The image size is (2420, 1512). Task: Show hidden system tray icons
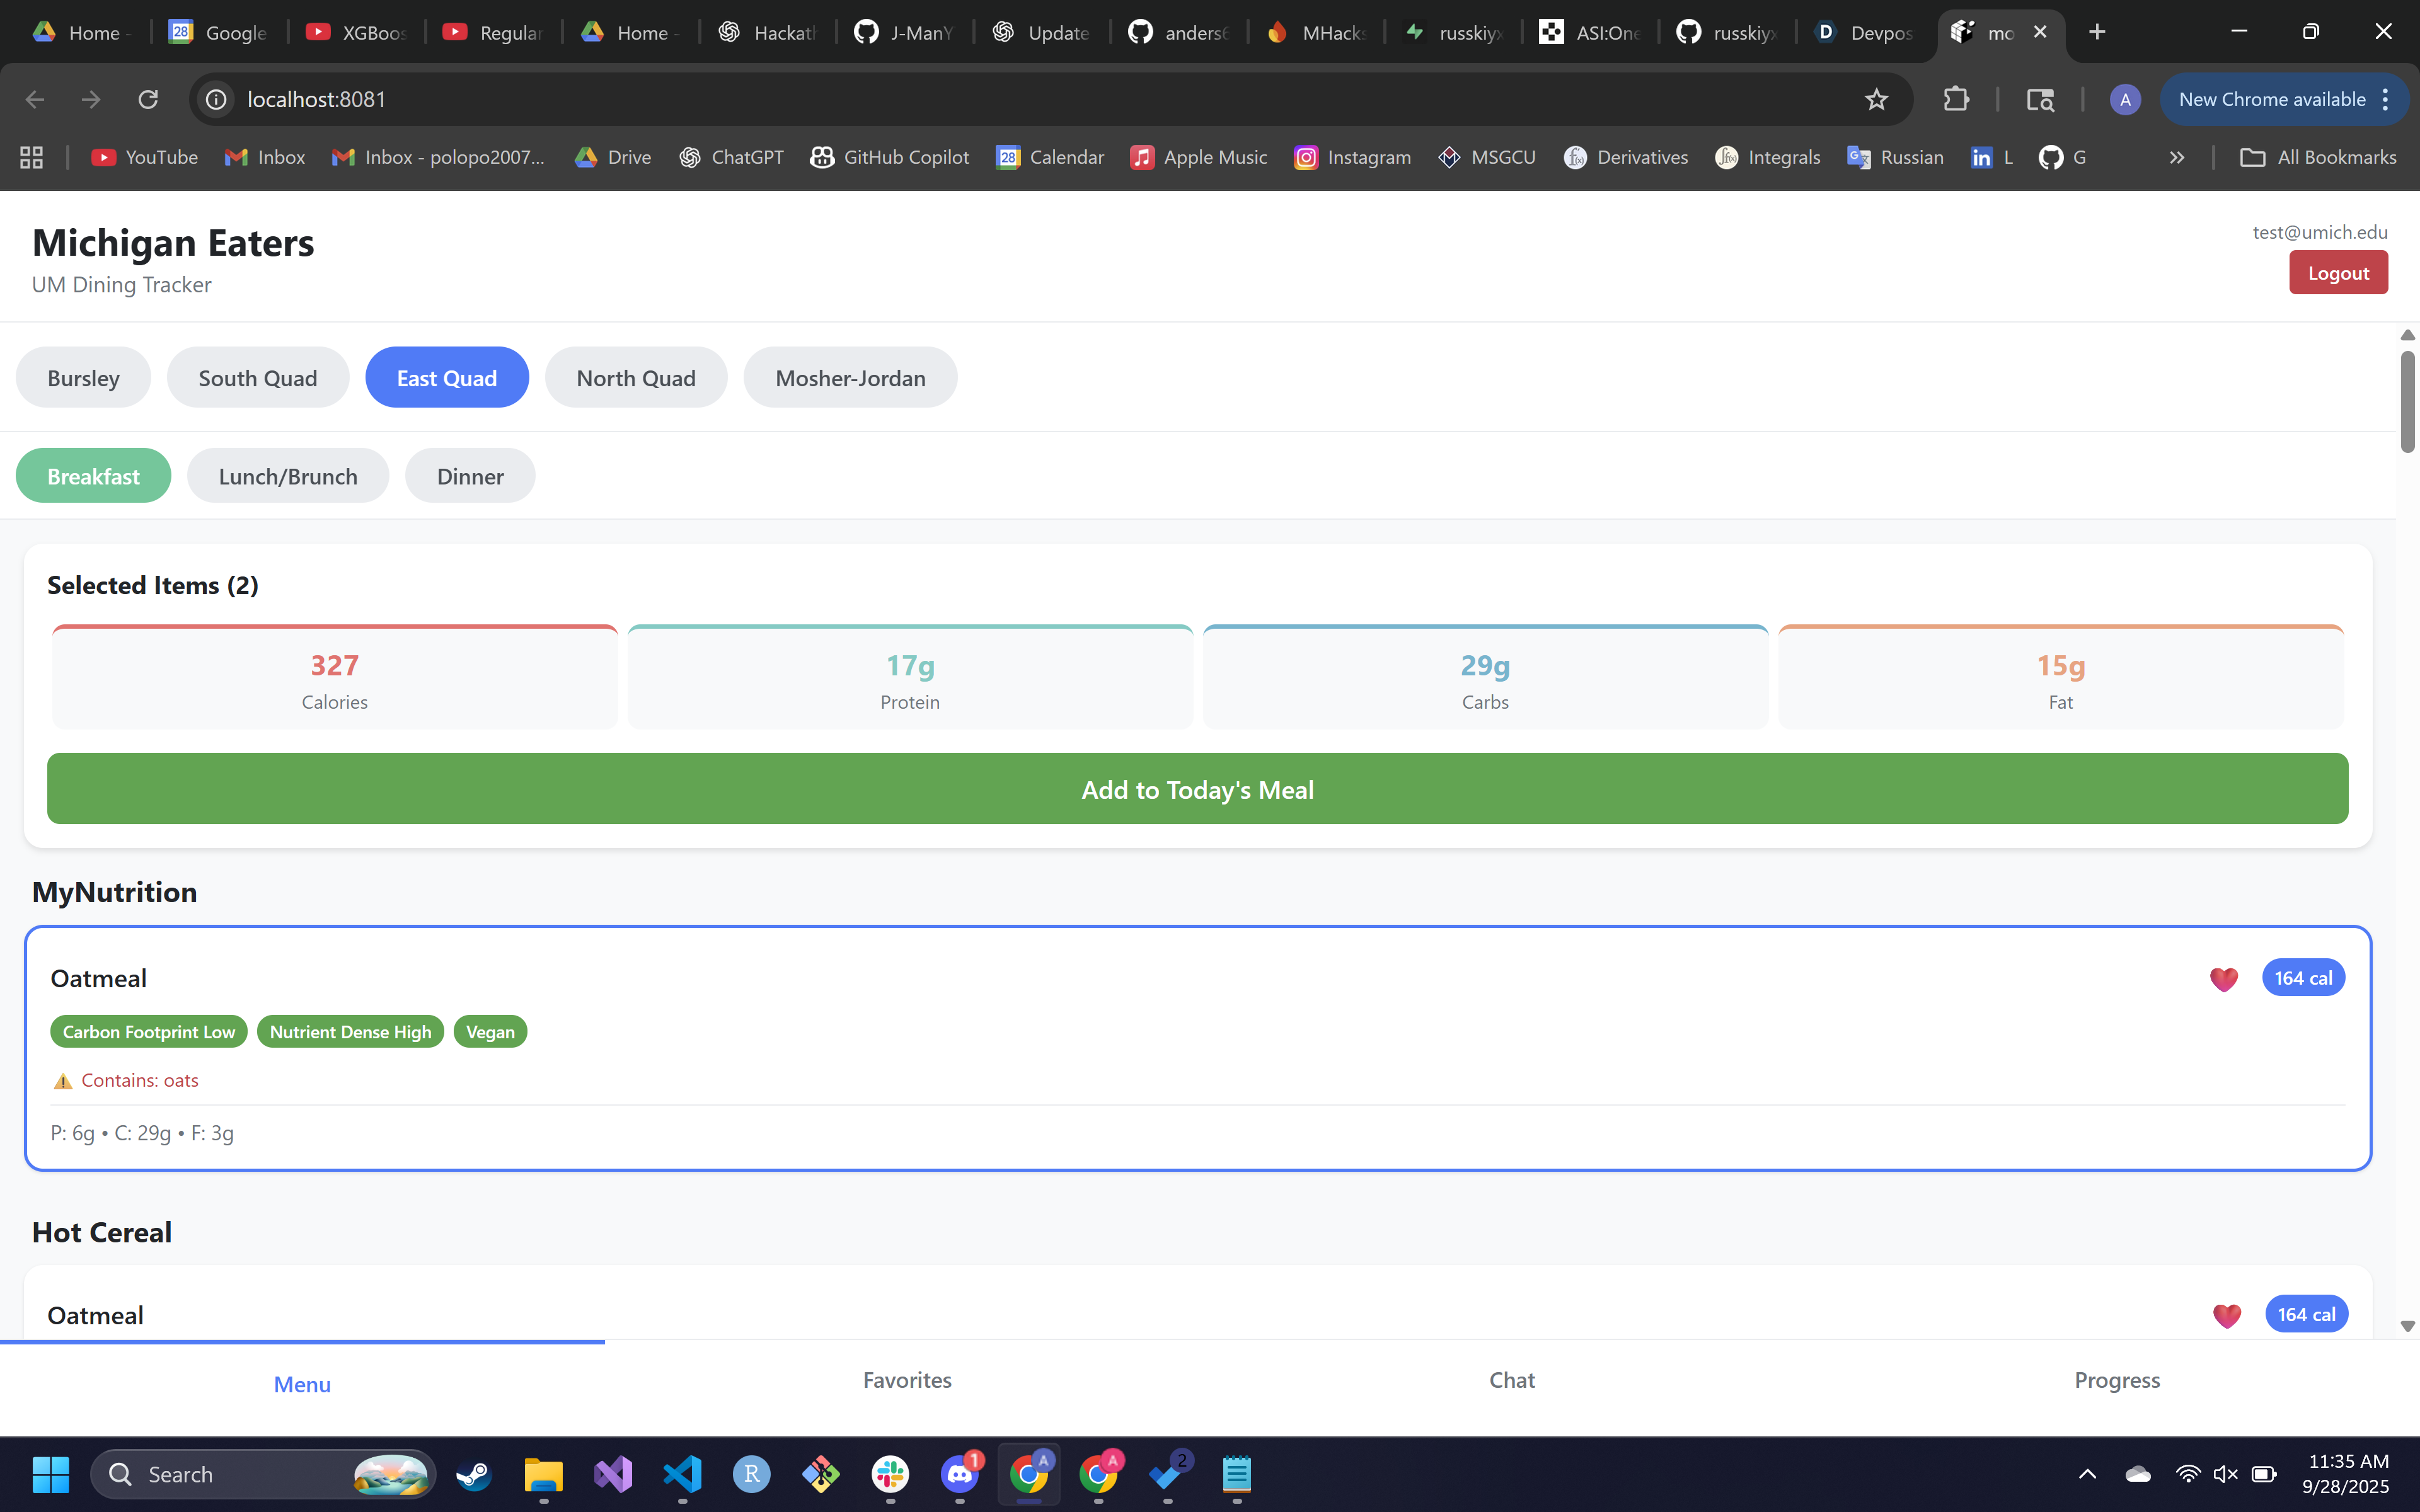tap(2087, 1474)
